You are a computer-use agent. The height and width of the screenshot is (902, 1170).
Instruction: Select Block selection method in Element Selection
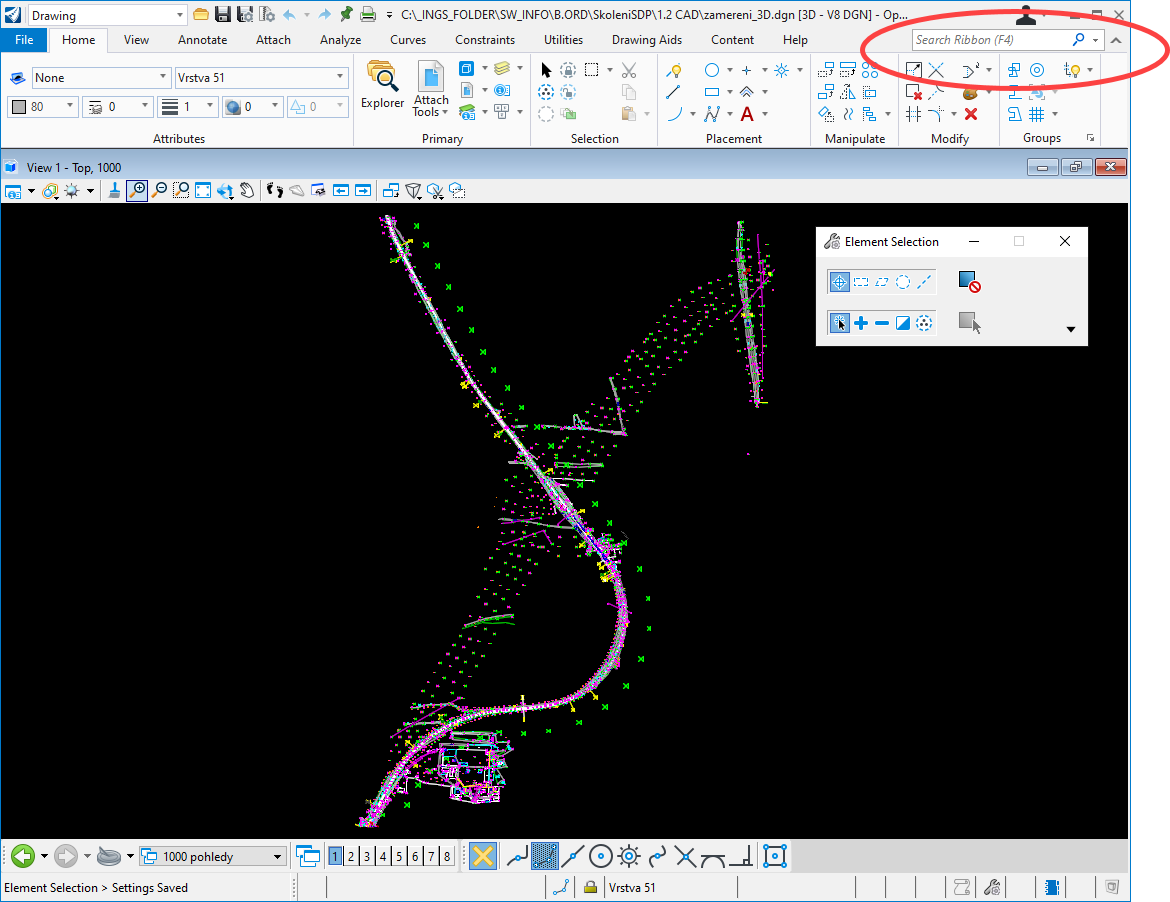tap(861, 282)
